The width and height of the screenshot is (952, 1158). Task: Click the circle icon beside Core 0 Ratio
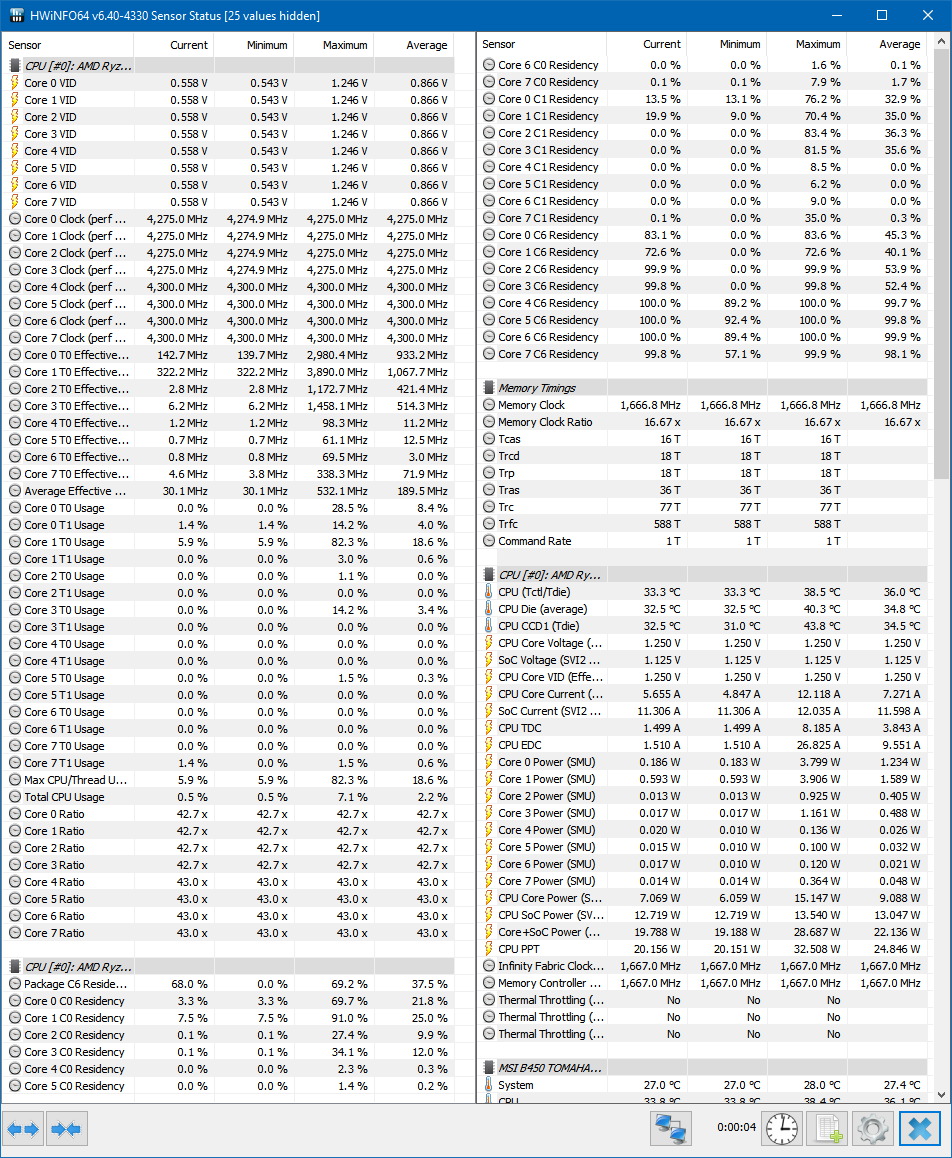tap(15, 814)
